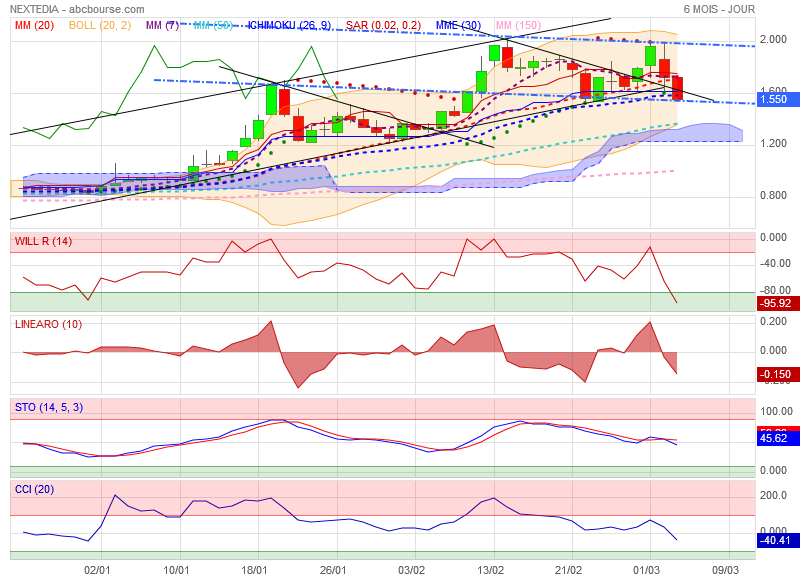This screenshot has width=800, height=580.
Task: Click the -40.00 value on Williams R axis
Action: 776,264
